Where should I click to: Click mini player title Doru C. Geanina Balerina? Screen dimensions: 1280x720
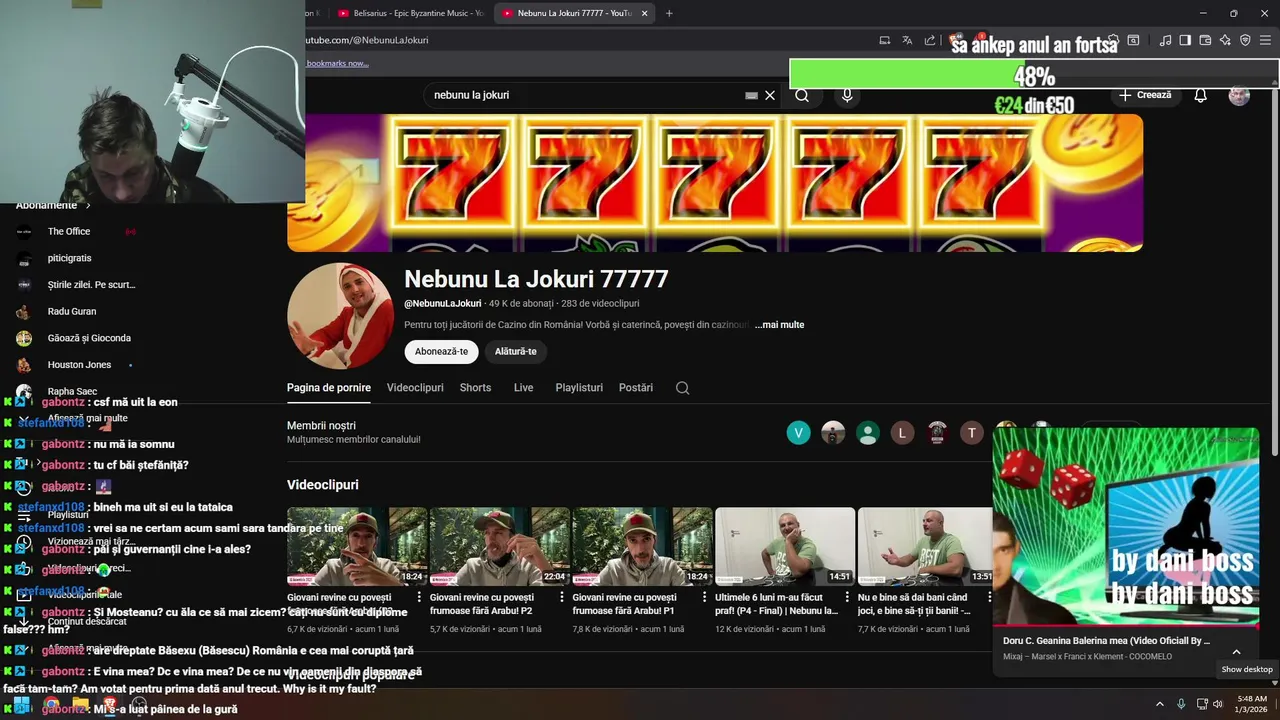1106,641
